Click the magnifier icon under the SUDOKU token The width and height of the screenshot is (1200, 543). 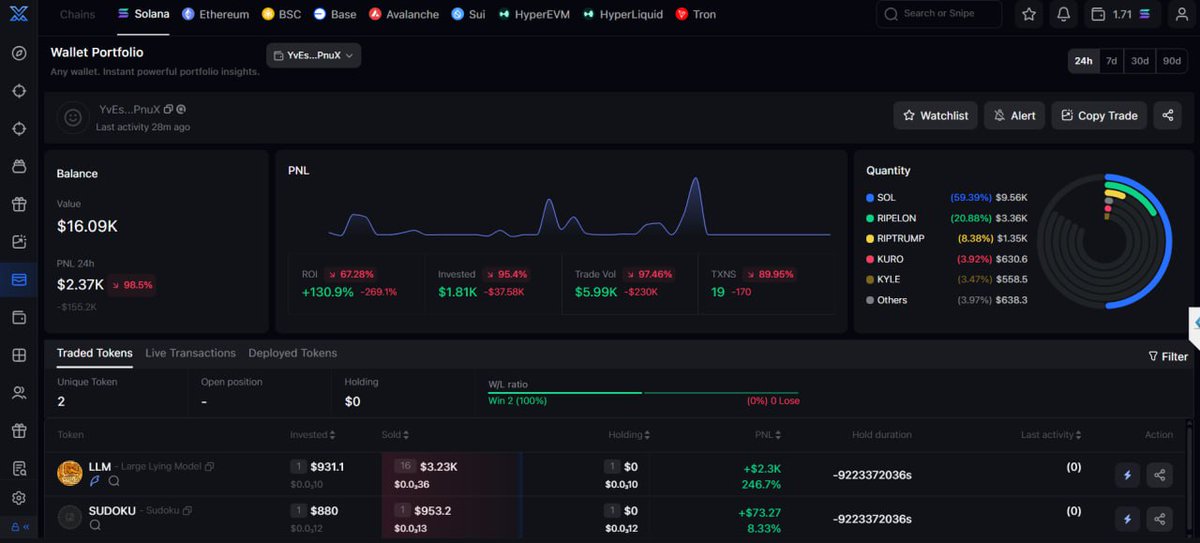[95, 524]
